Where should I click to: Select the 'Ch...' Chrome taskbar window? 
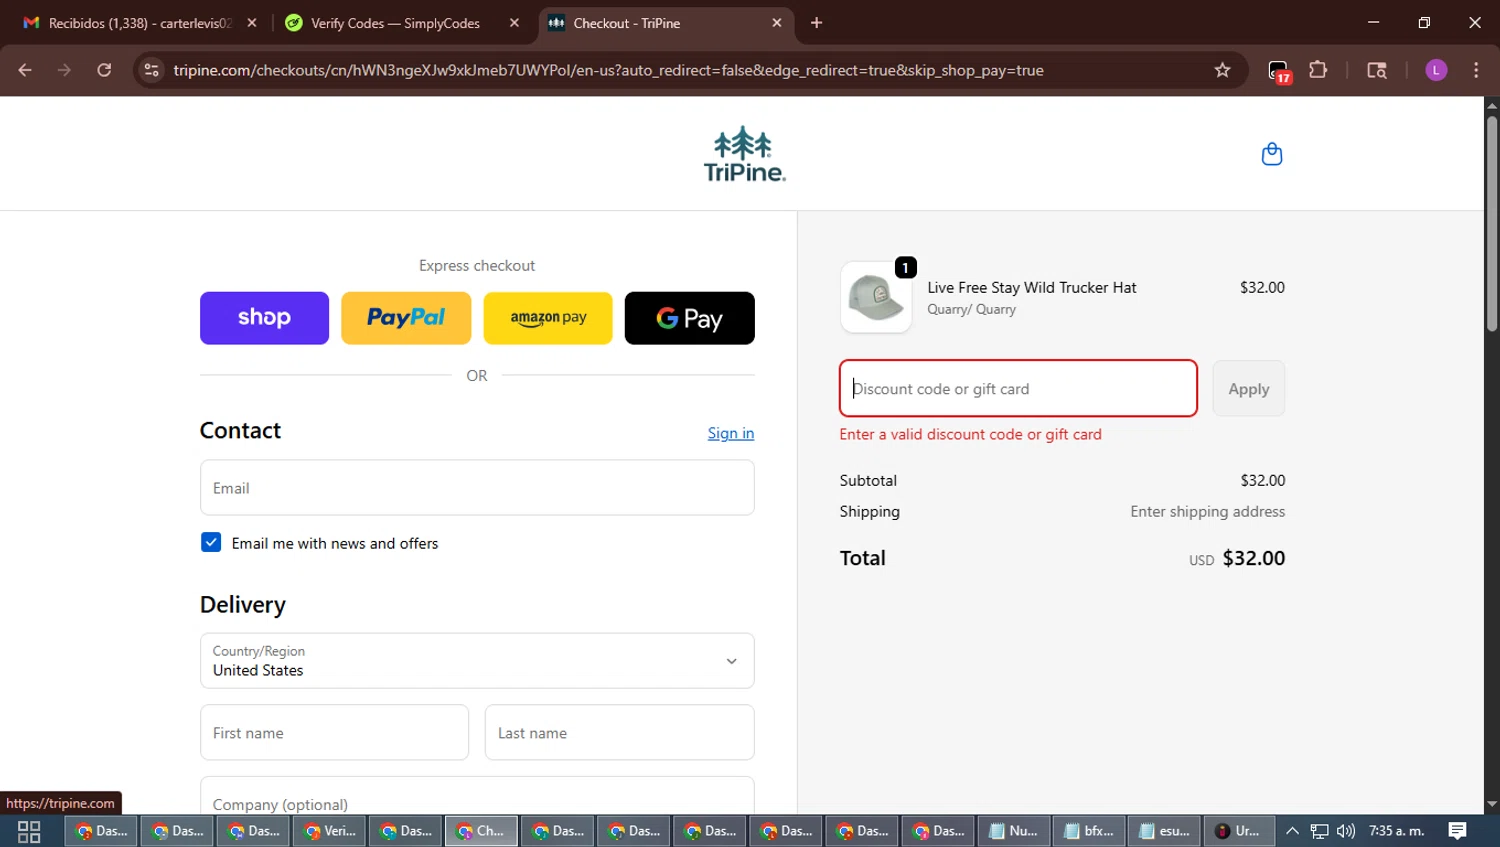(x=481, y=831)
